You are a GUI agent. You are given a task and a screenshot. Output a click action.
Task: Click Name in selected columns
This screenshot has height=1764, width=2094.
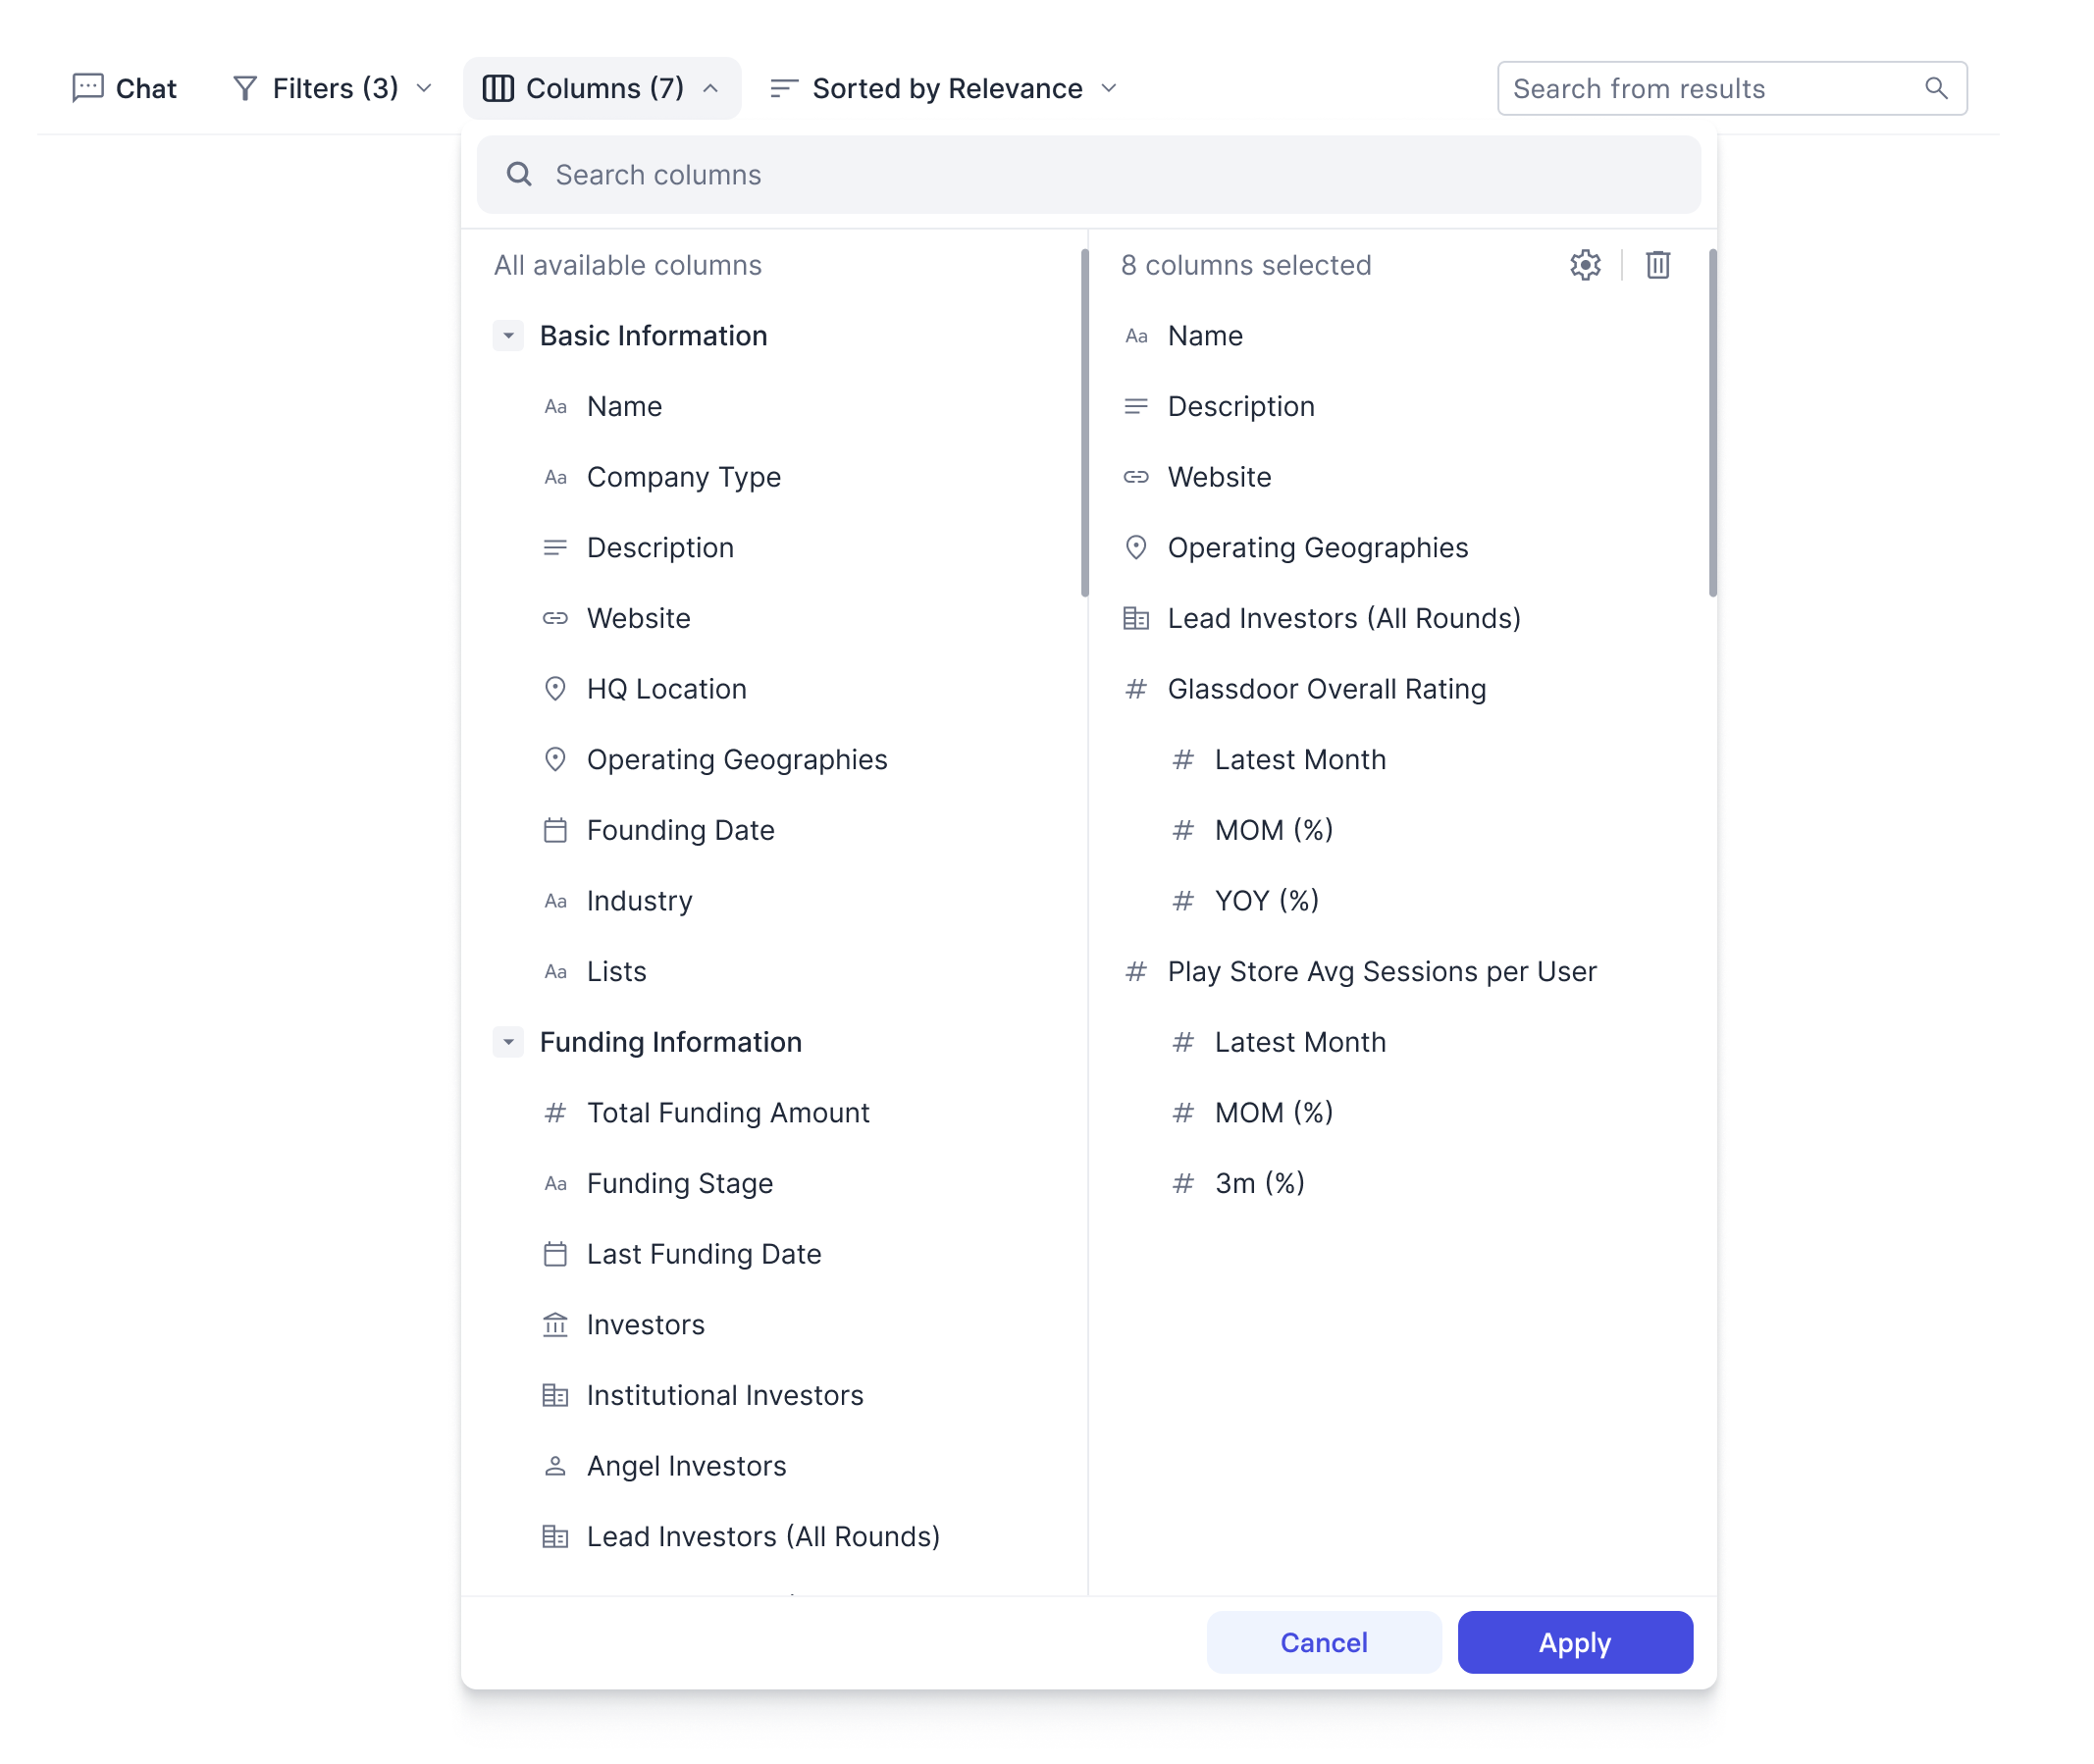click(x=1204, y=336)
